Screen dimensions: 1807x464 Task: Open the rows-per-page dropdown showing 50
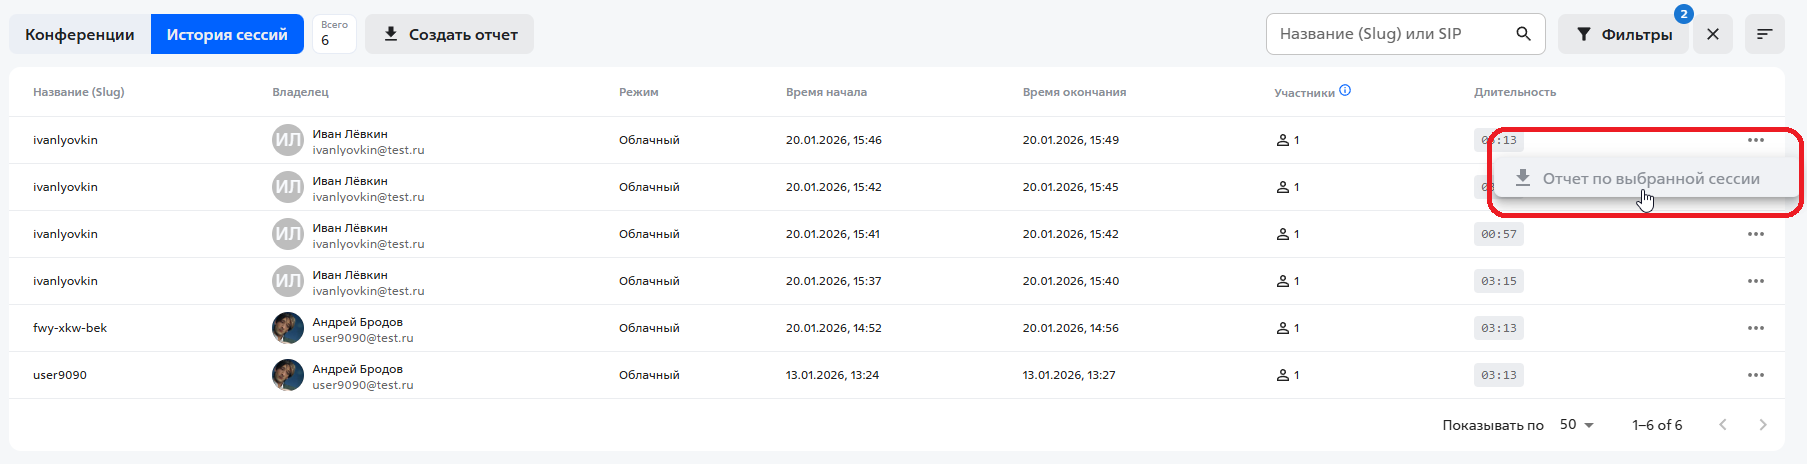coord(1577,425)
